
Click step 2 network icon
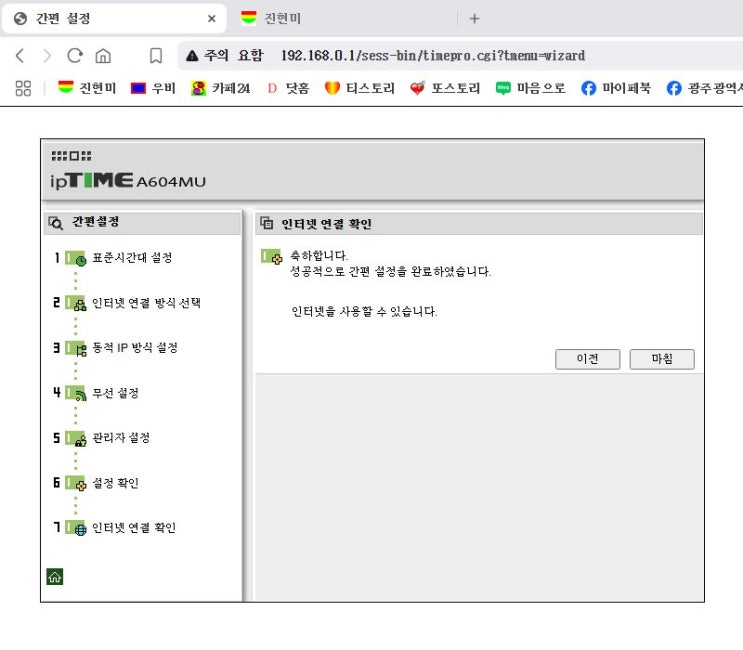[76, 303]
